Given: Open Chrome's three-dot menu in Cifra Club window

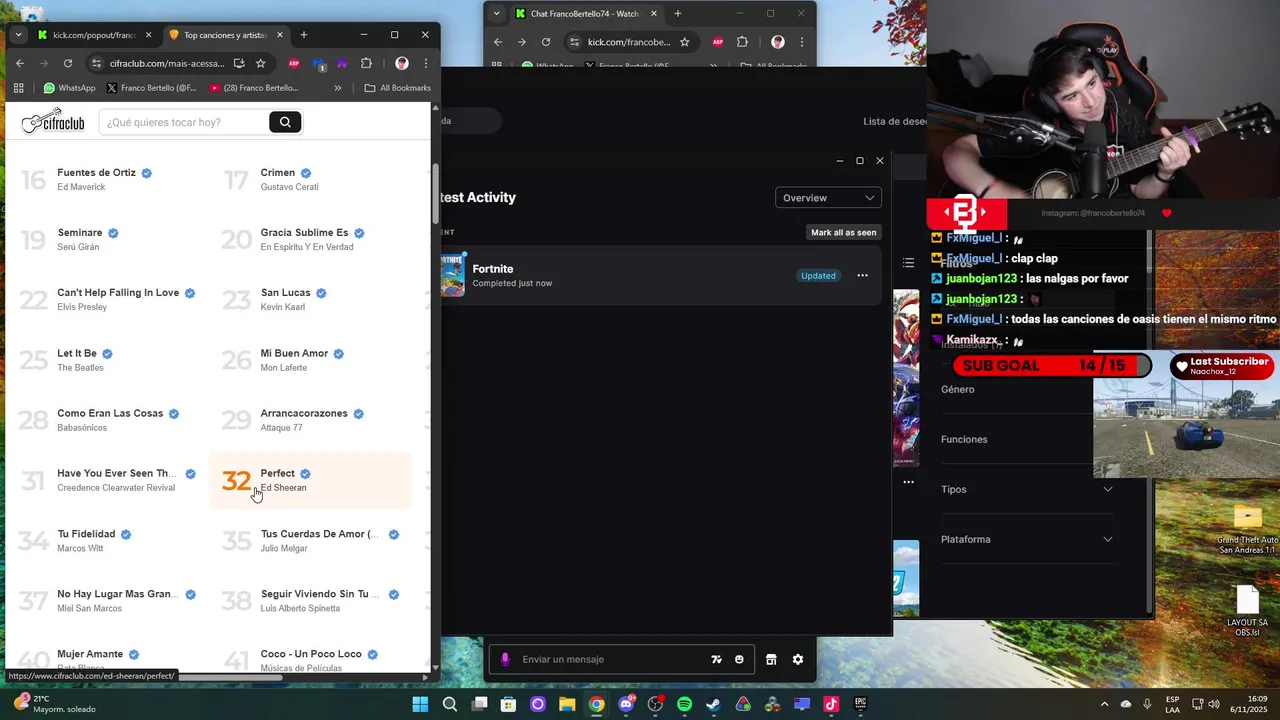Looking at the screenshot, I should [x=426, y=63].
